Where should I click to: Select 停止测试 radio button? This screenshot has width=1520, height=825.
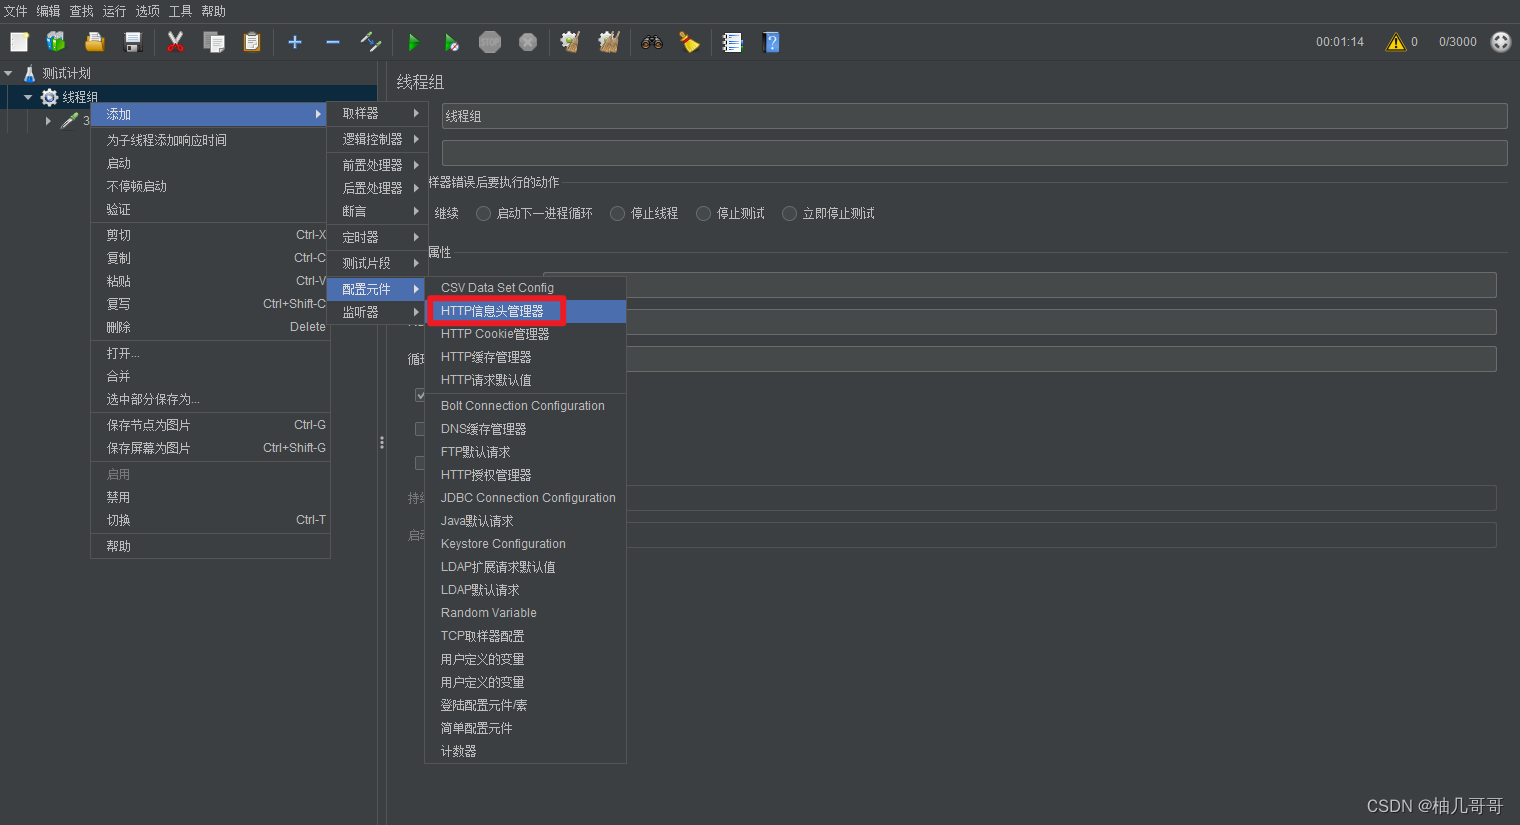click(703, 214)
